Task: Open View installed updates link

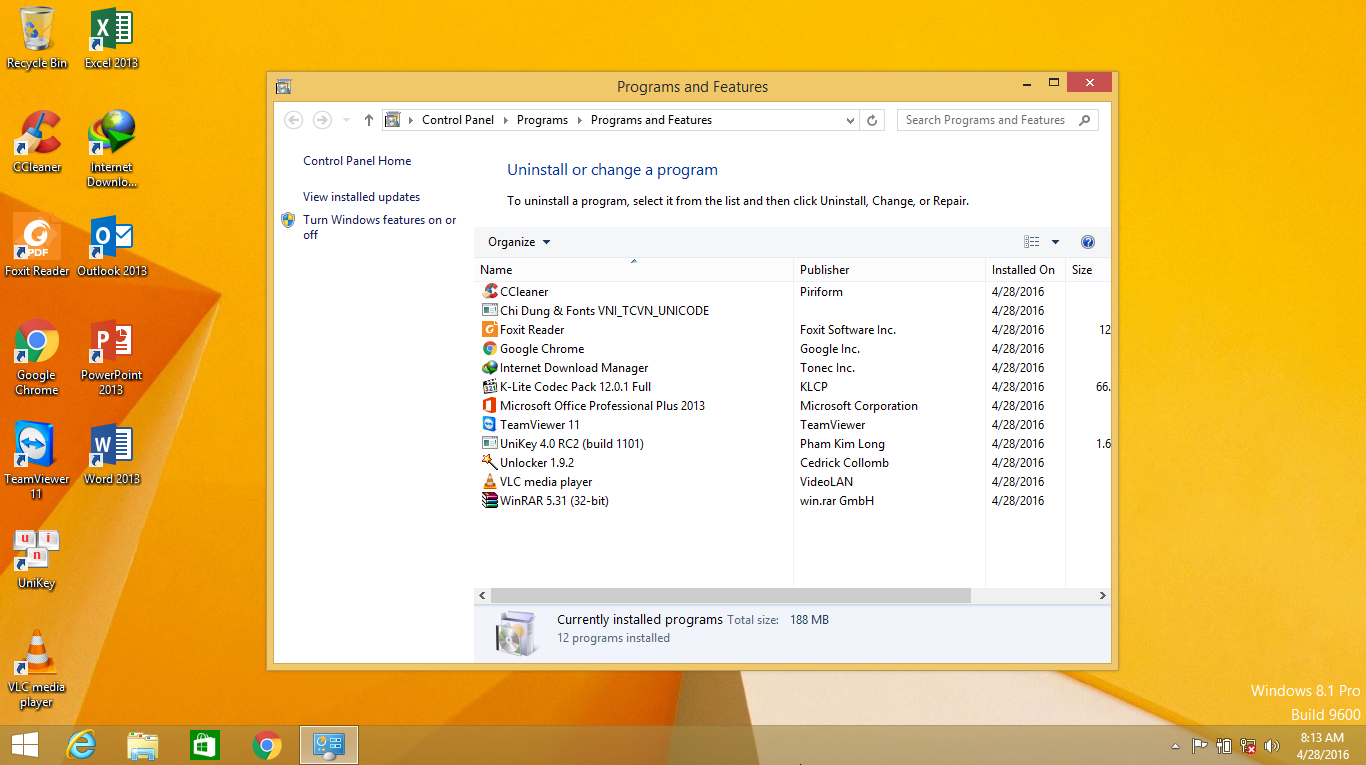Action: point(361,197)
